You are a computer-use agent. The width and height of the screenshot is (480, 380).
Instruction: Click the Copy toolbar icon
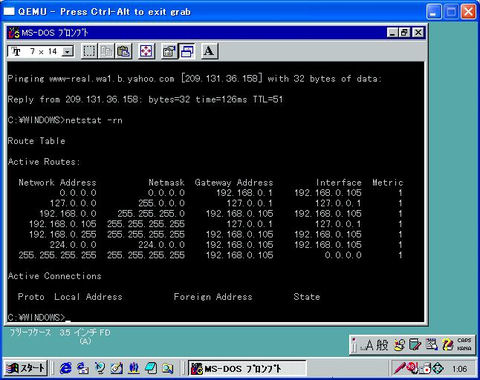[106, 51]
